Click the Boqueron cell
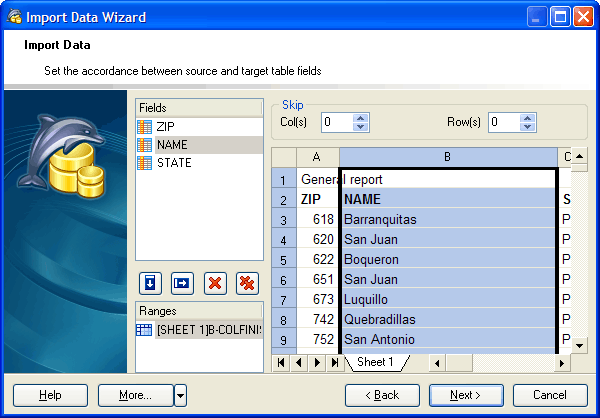 point(448,260)
